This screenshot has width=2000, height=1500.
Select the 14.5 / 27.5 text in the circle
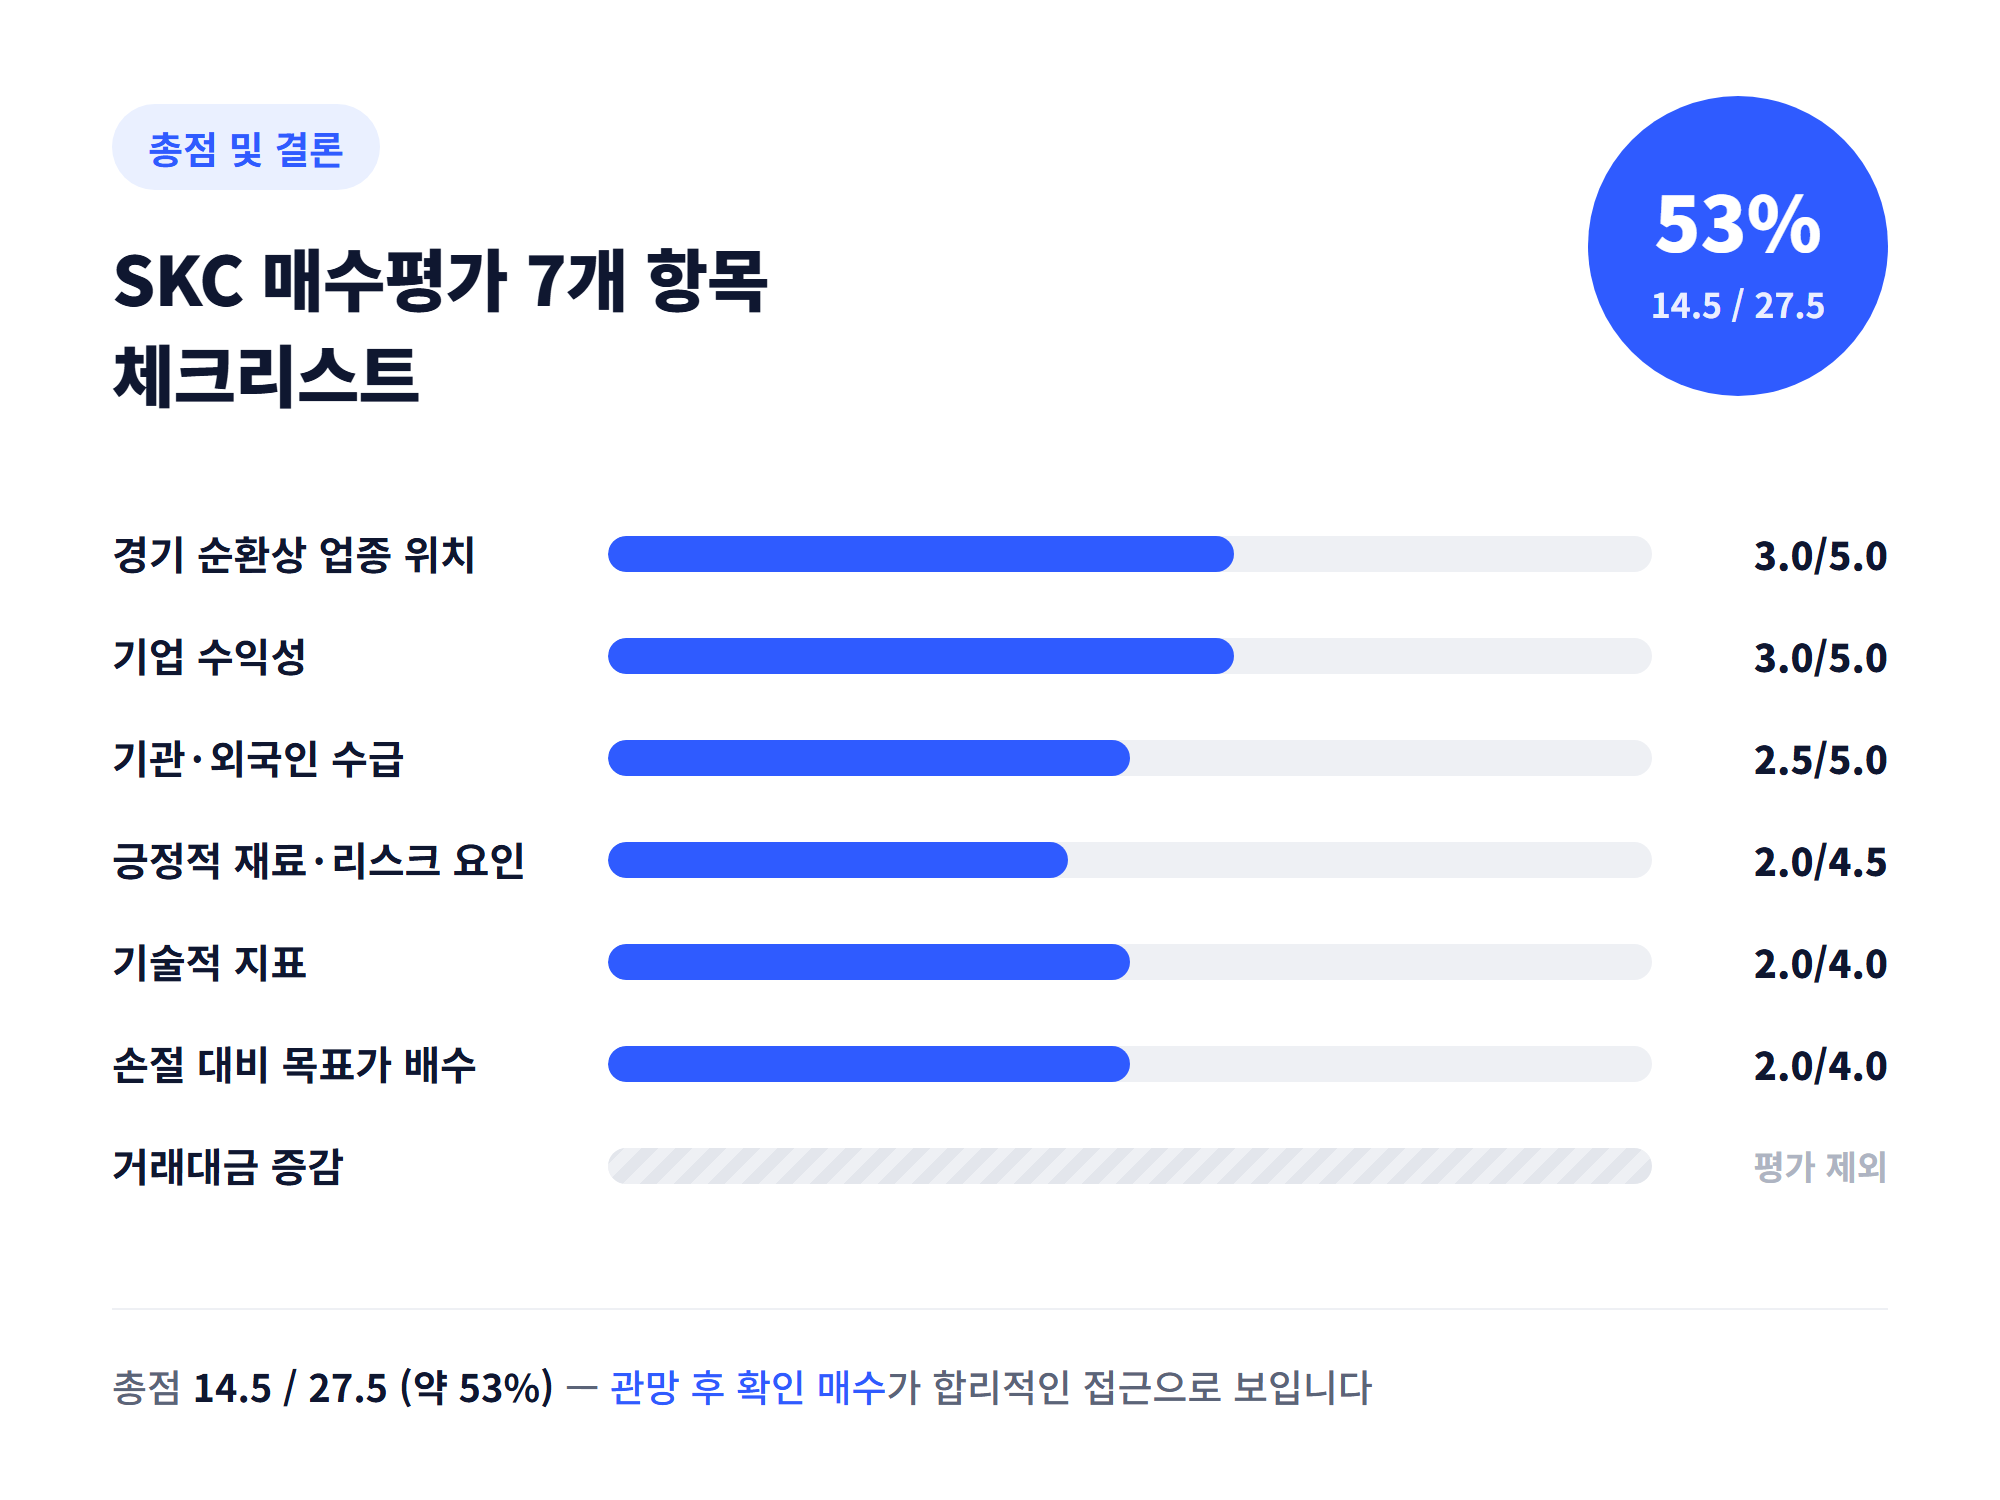click(x=1737, y=306)
